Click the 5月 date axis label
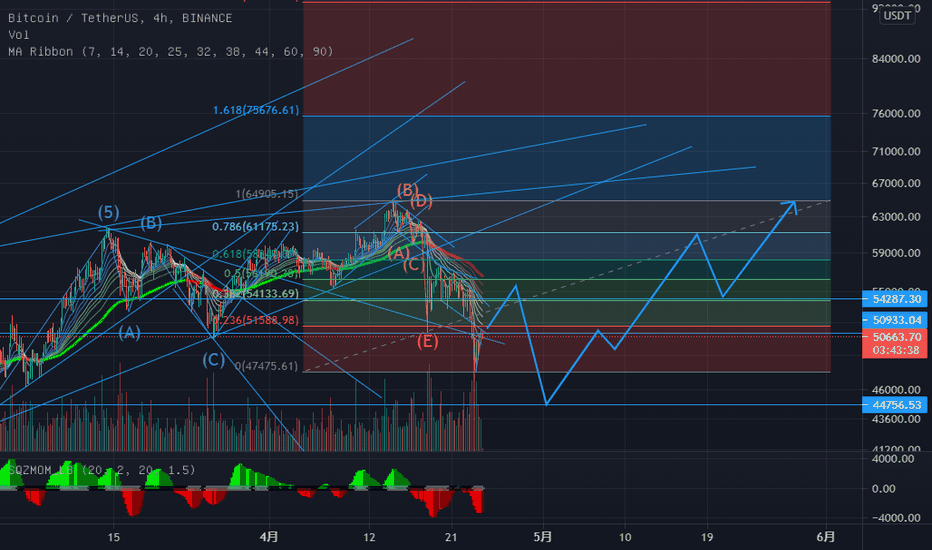 point(543,537)
